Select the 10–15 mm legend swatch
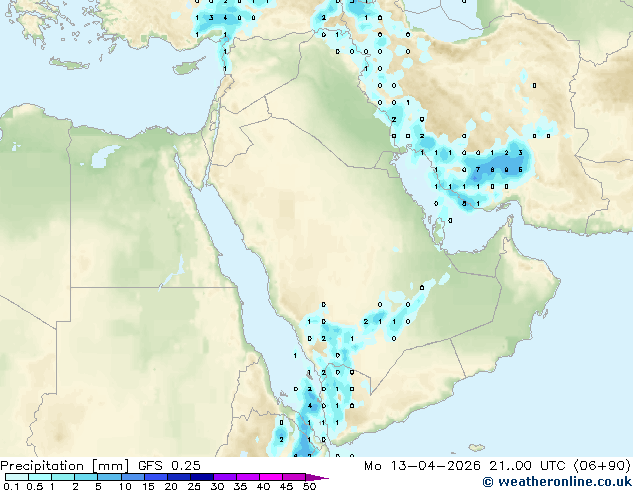634x490 pixels. coord(132,477)
